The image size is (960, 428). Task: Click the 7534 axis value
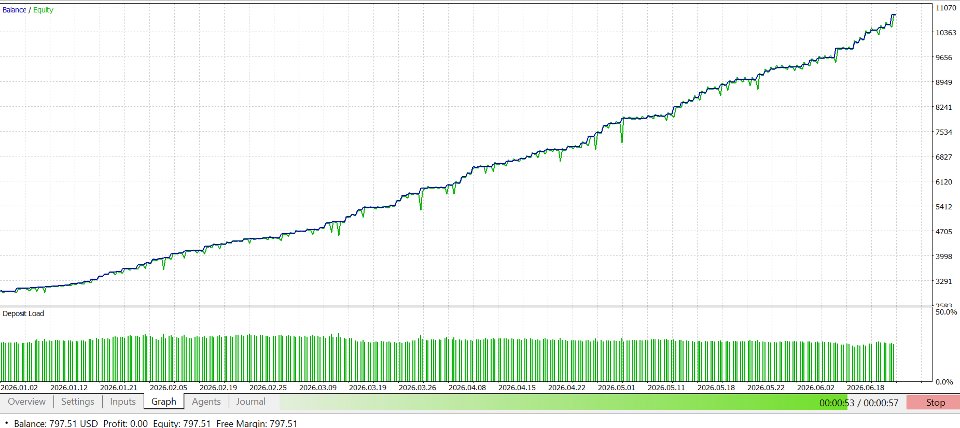945,132
